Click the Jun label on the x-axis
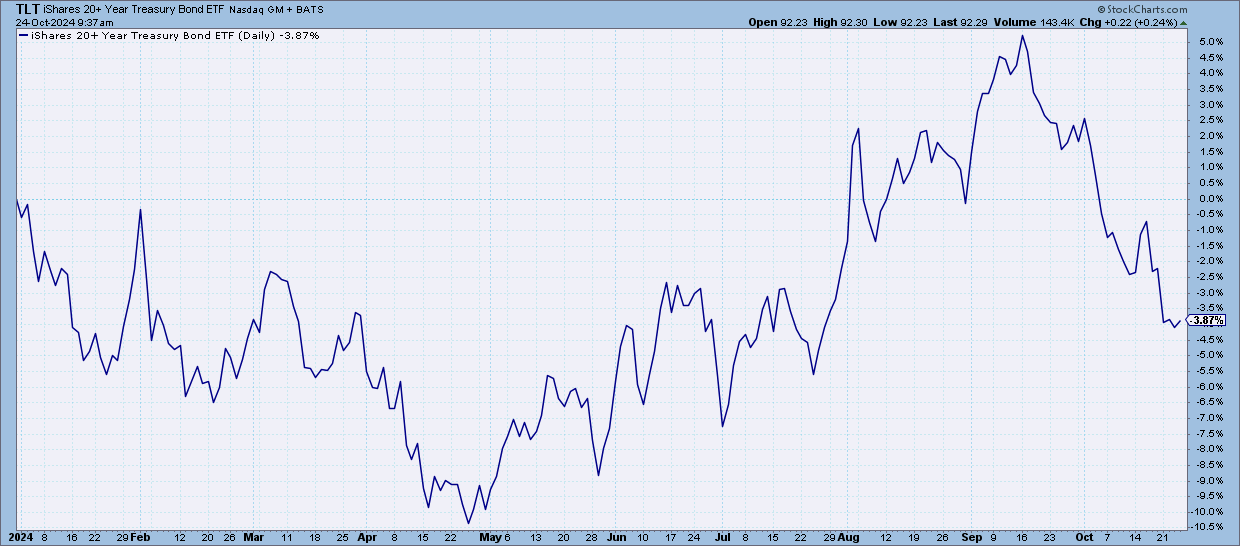Viewport: 1240px width, 546px height. tap(616, 536)
